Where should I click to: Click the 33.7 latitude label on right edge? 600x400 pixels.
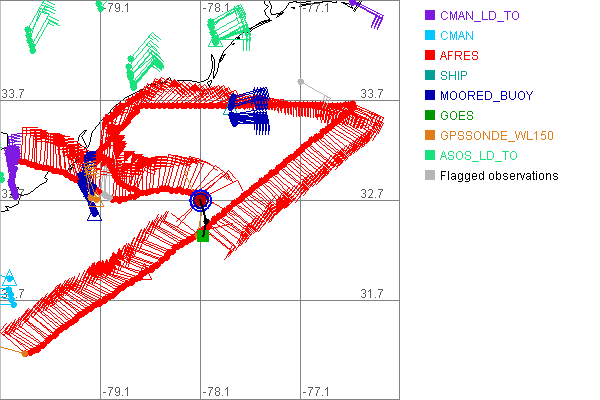(372, 93)
